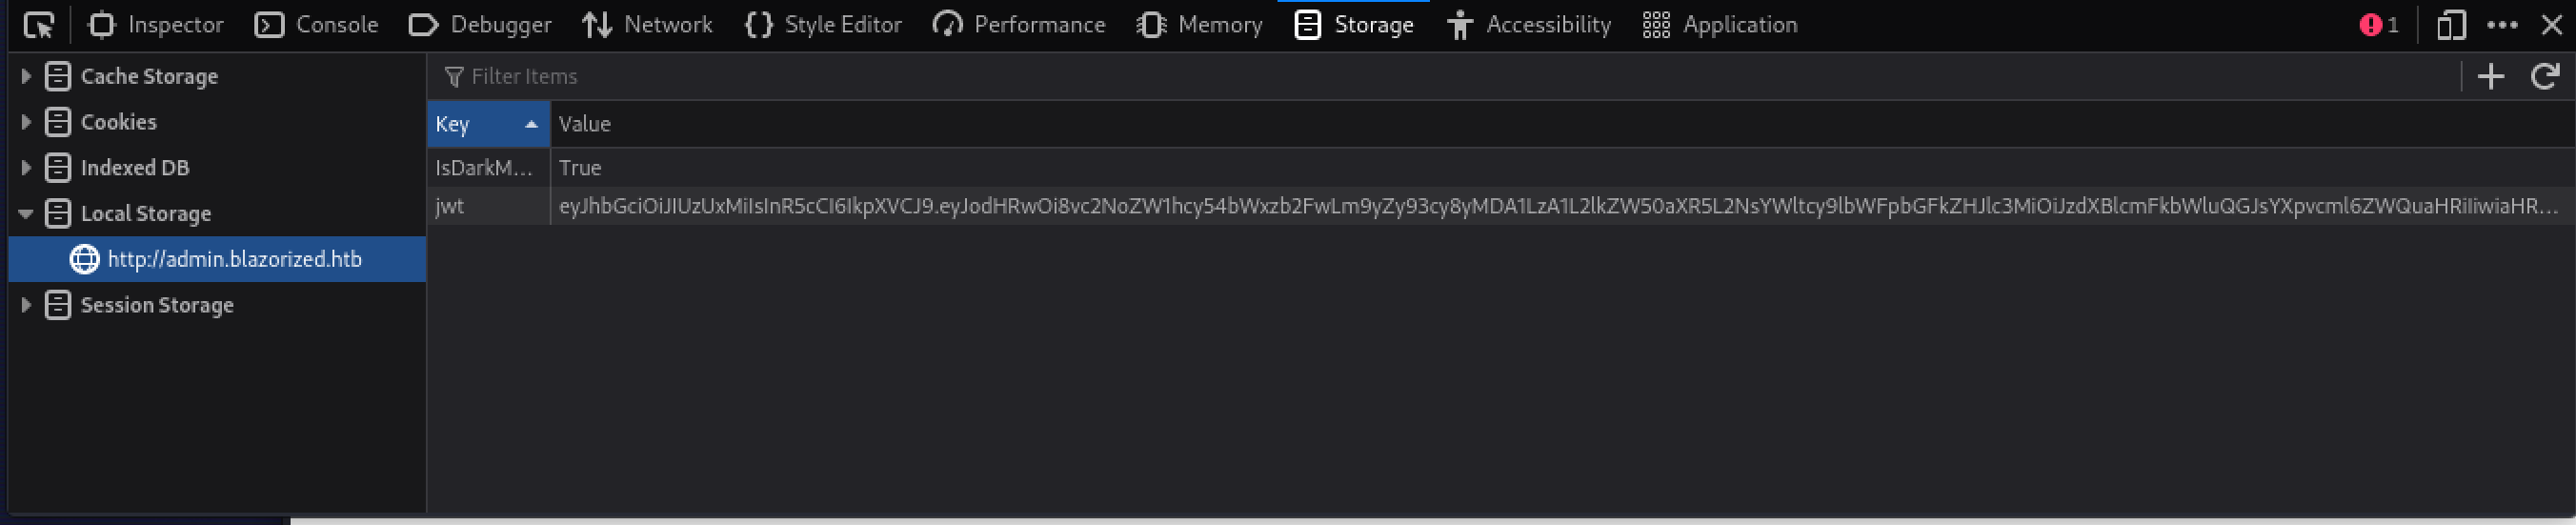2576x525 pixels.
Task: Open the three-dots devtools options menu
Action: 2502,25
